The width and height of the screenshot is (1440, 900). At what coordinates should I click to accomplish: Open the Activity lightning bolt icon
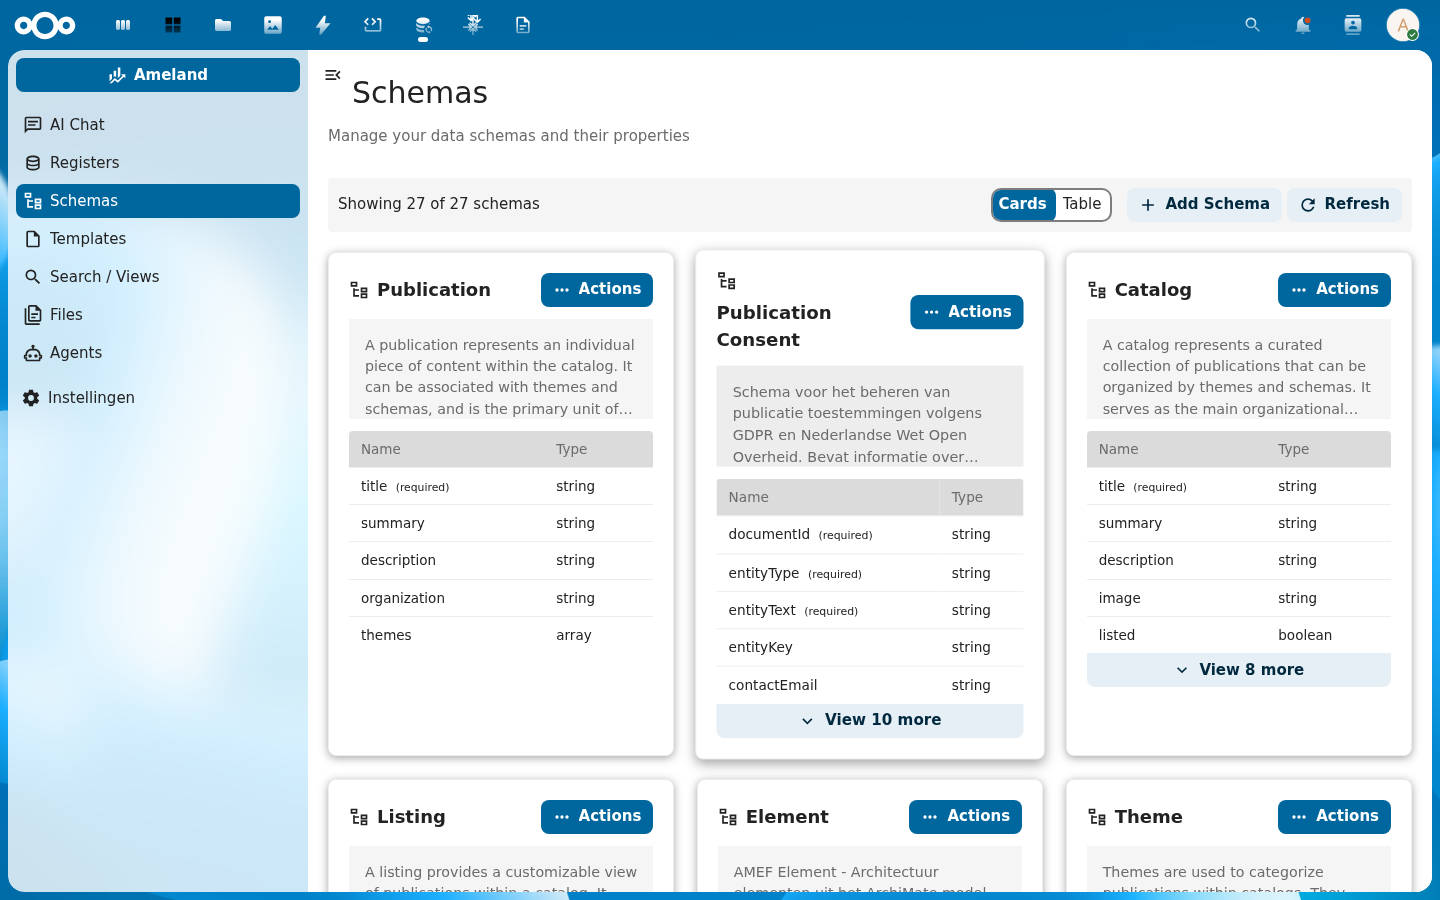[323, 25]
